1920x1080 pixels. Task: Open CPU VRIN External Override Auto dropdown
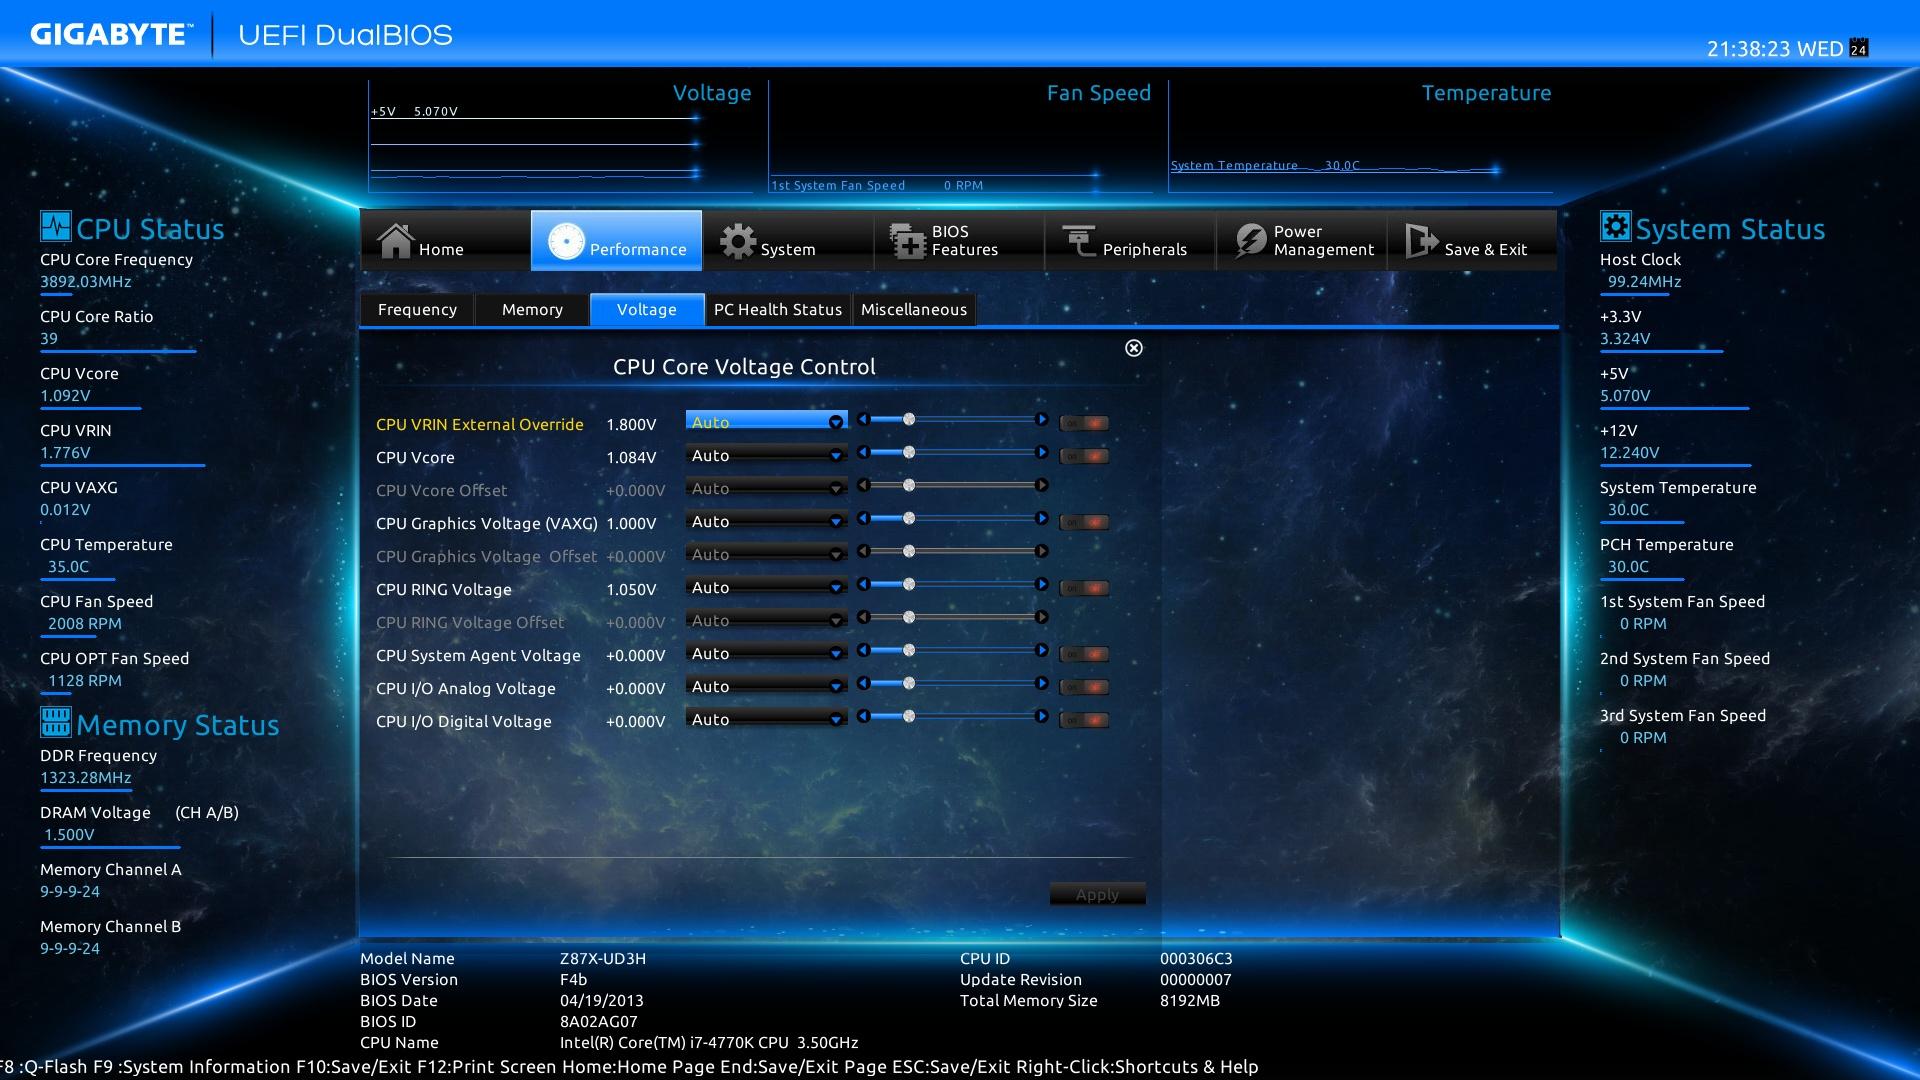pyautogui.click(x=766, y=422)
